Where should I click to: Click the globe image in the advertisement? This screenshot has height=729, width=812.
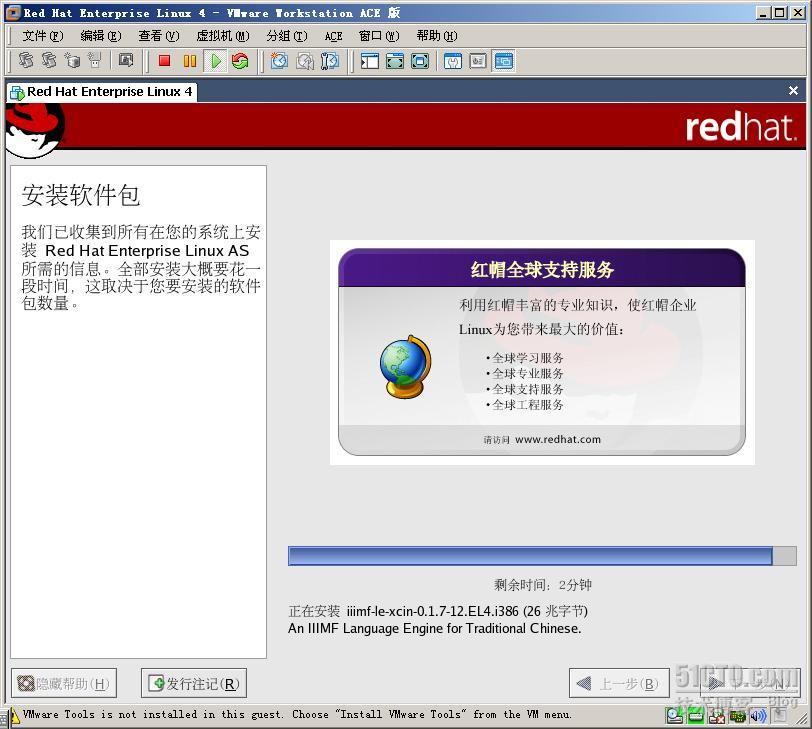(x=405, y=367)
